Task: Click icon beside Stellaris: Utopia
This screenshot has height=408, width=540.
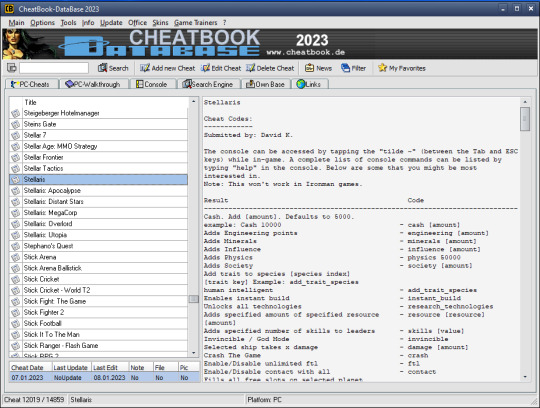Action: (x=15, y=235)
